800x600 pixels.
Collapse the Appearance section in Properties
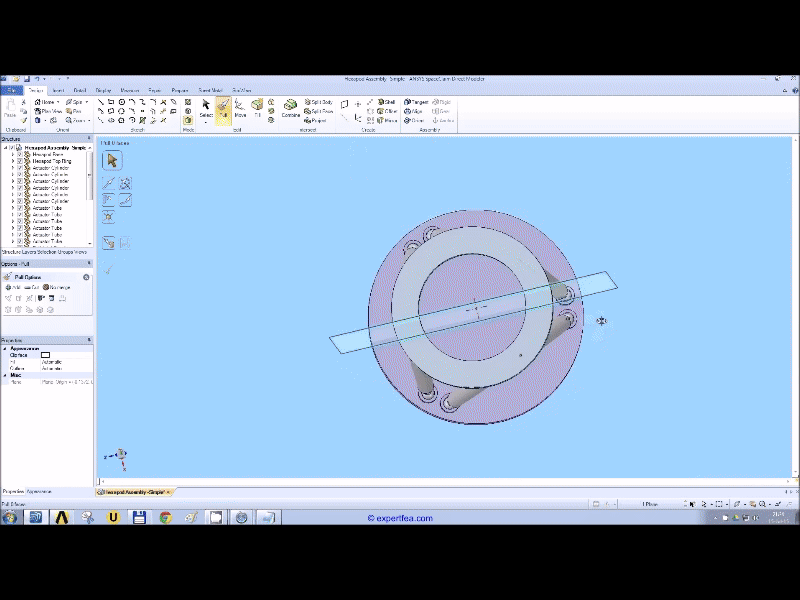point(7,348)
